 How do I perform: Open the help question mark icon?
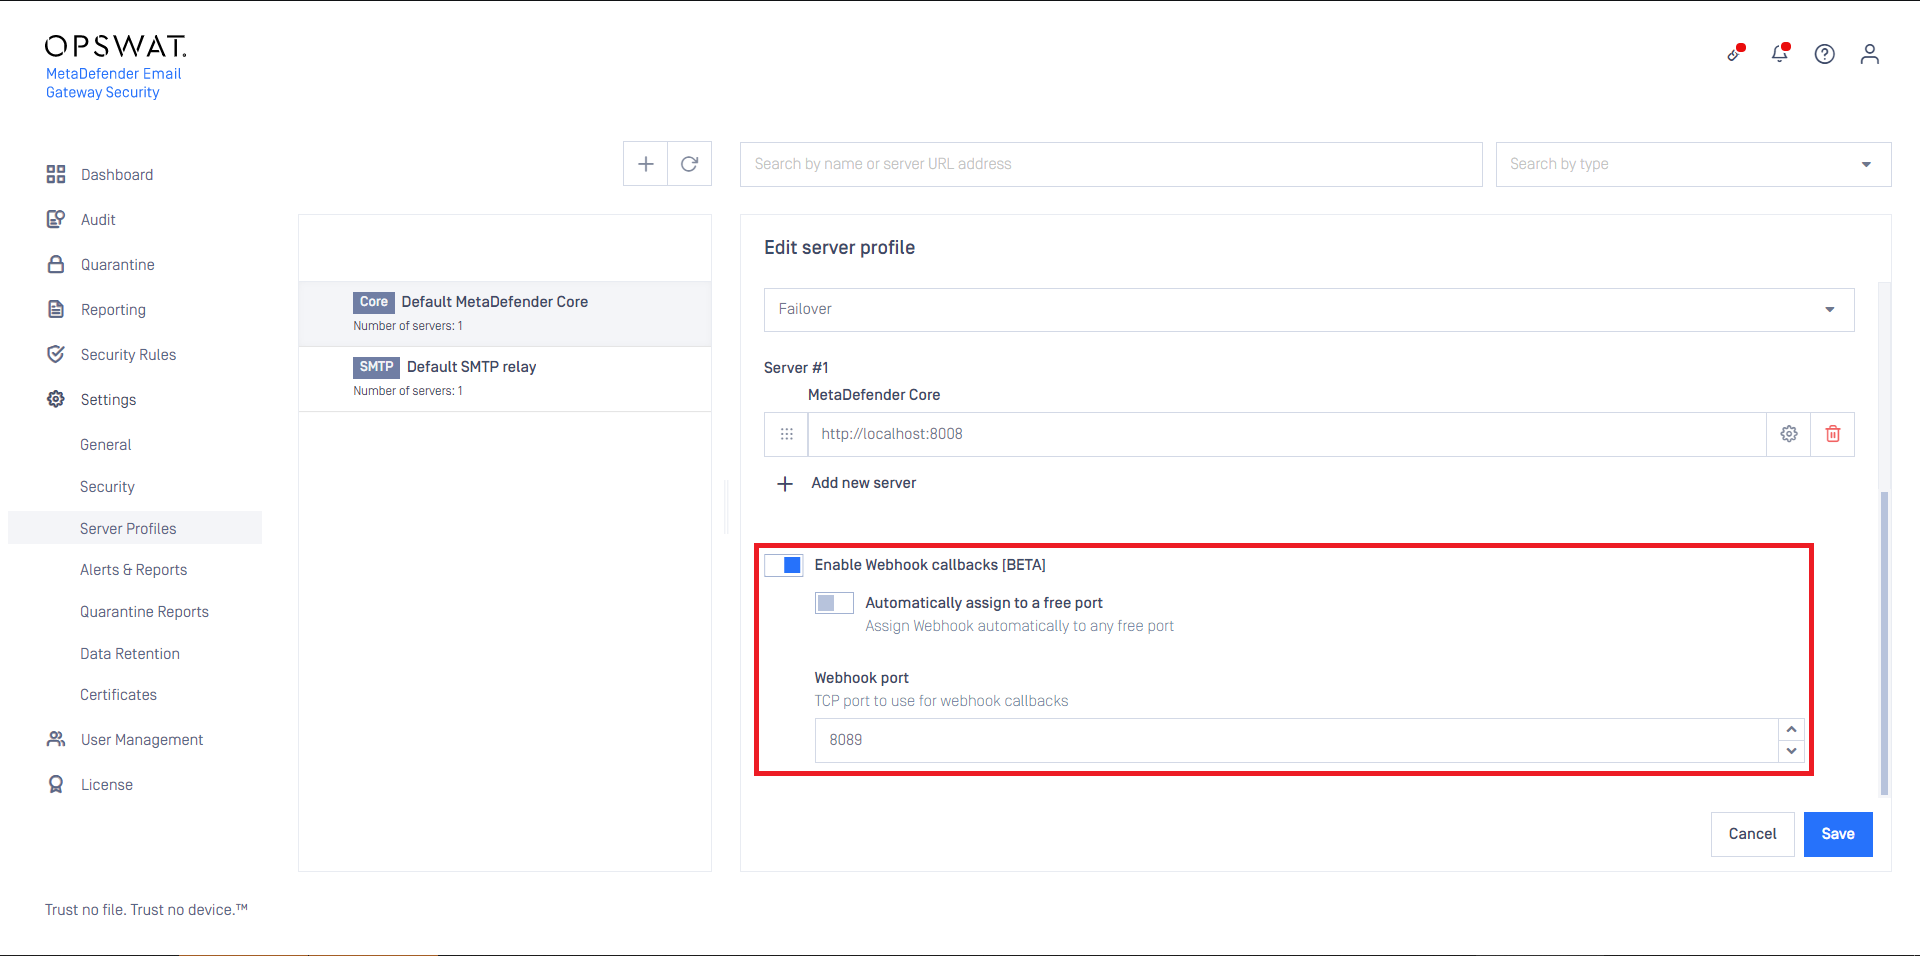(x=1825, y=54)
